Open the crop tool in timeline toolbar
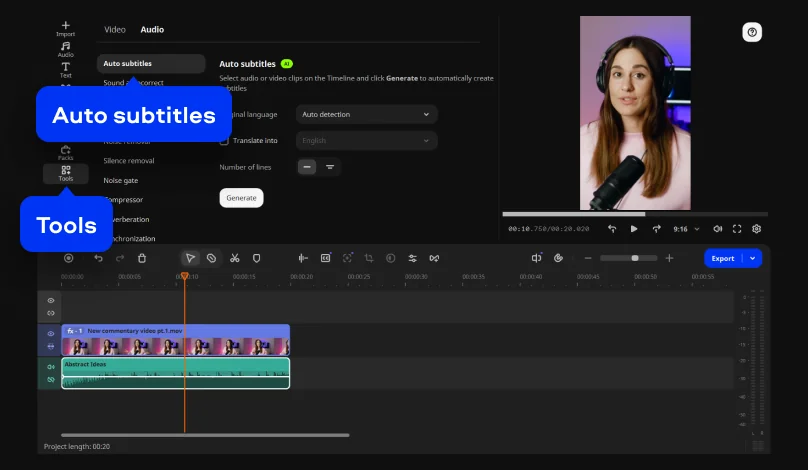The height and width of the screenshot is (470, 808). 369,258
